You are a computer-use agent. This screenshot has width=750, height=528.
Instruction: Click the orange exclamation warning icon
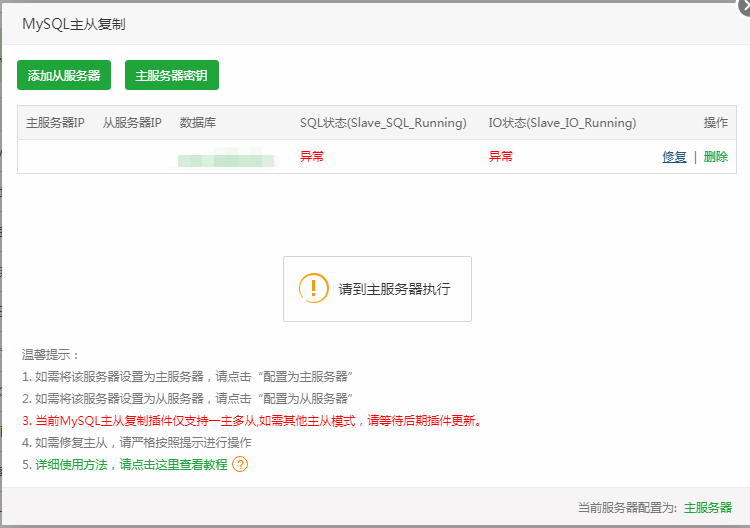point(314,288)
